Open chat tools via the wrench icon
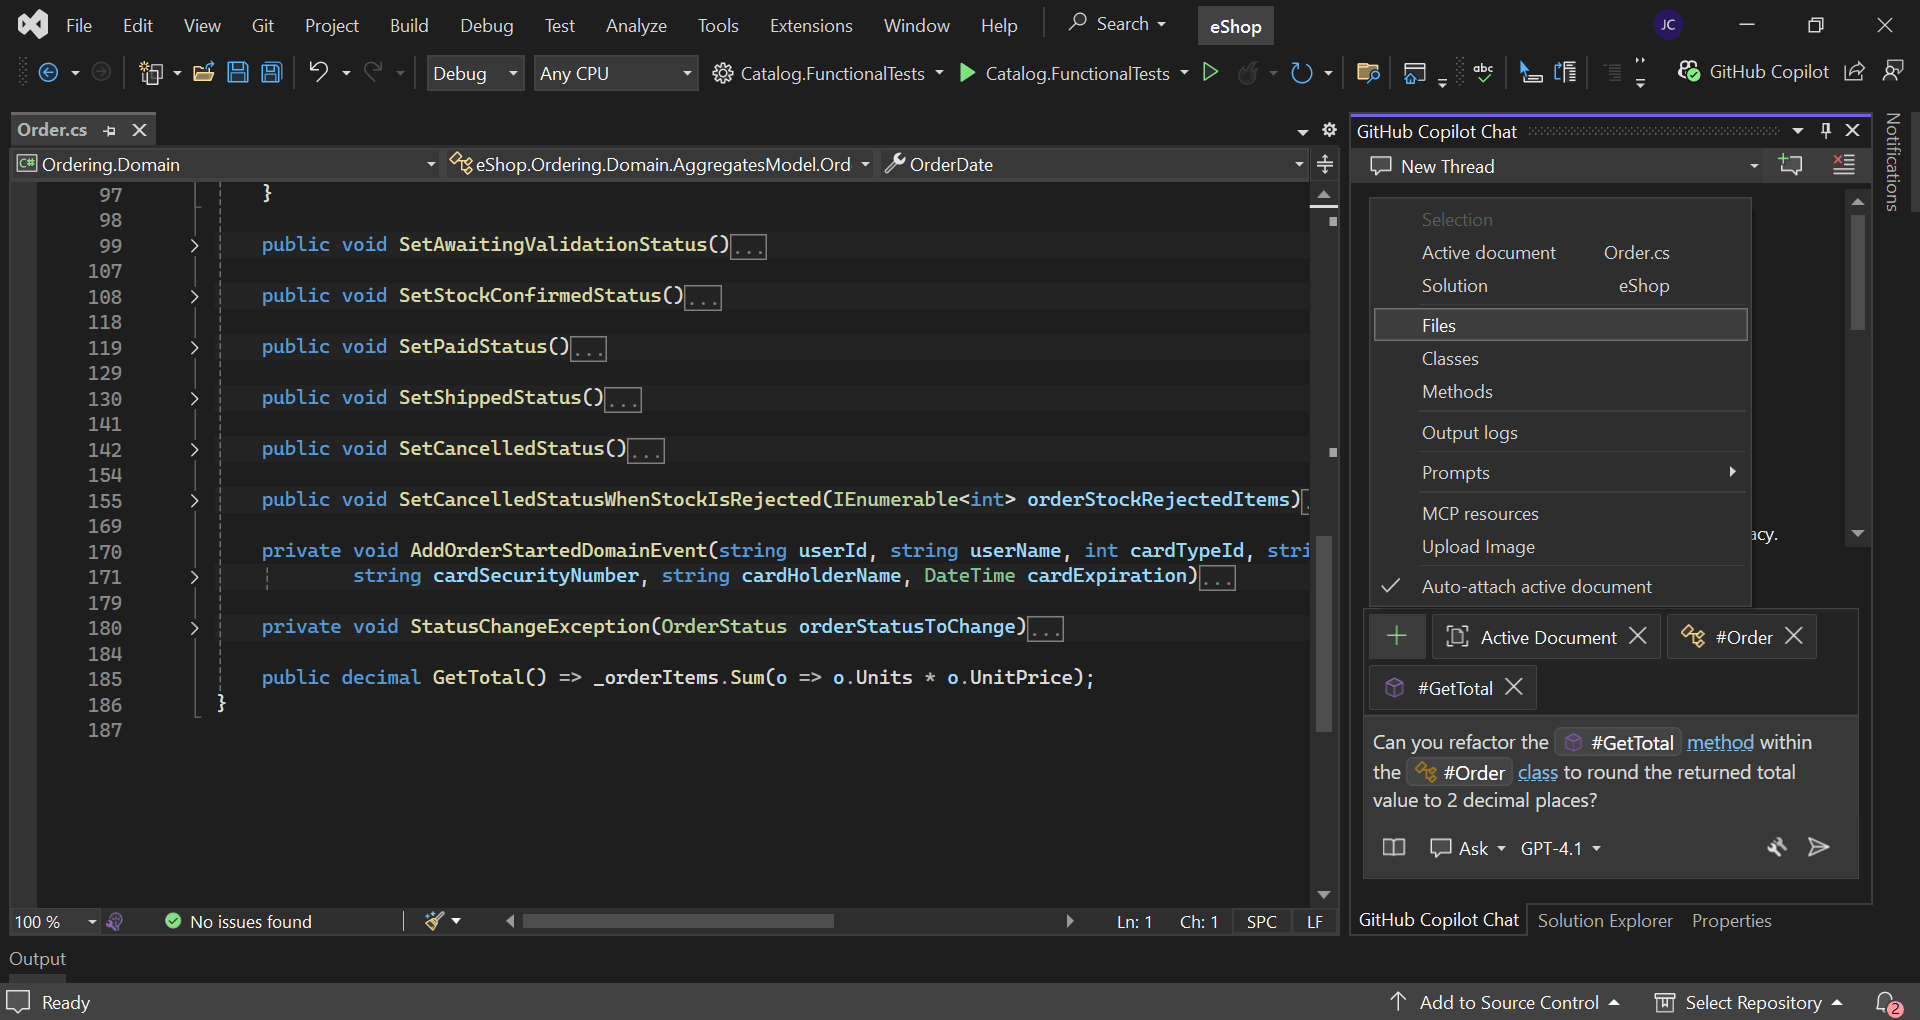 pyautogui.click(x=1778, y=848)
